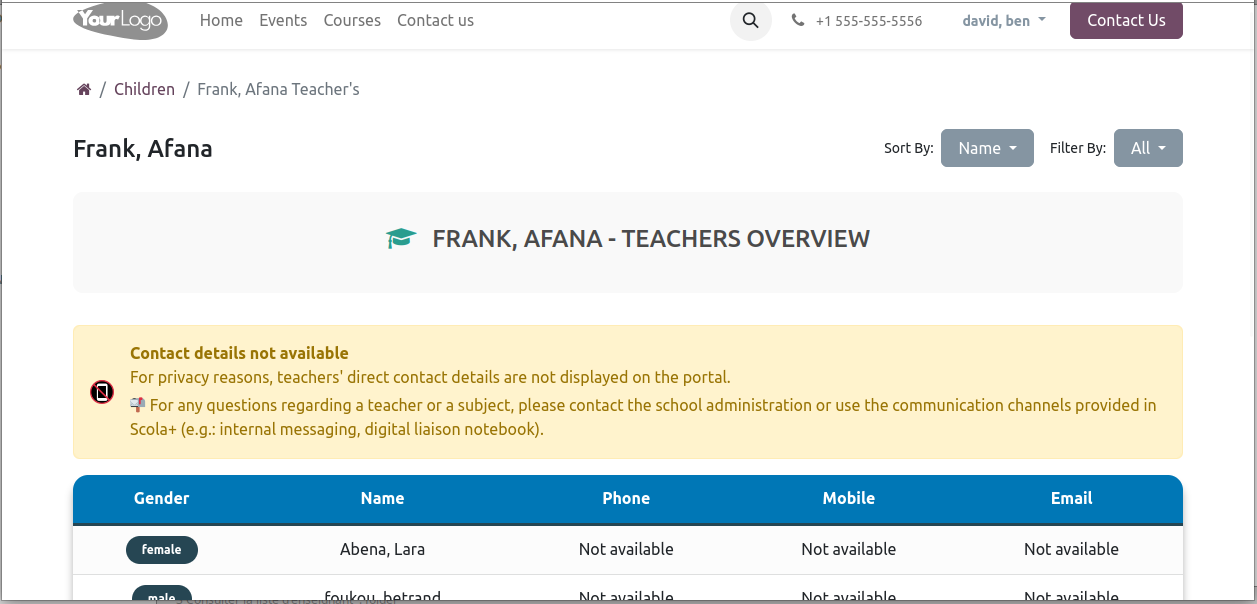Image resolution: width=1257 pixels, height=604 pixels.
Task: Click the phone handset icon
Action: [797, 21]
